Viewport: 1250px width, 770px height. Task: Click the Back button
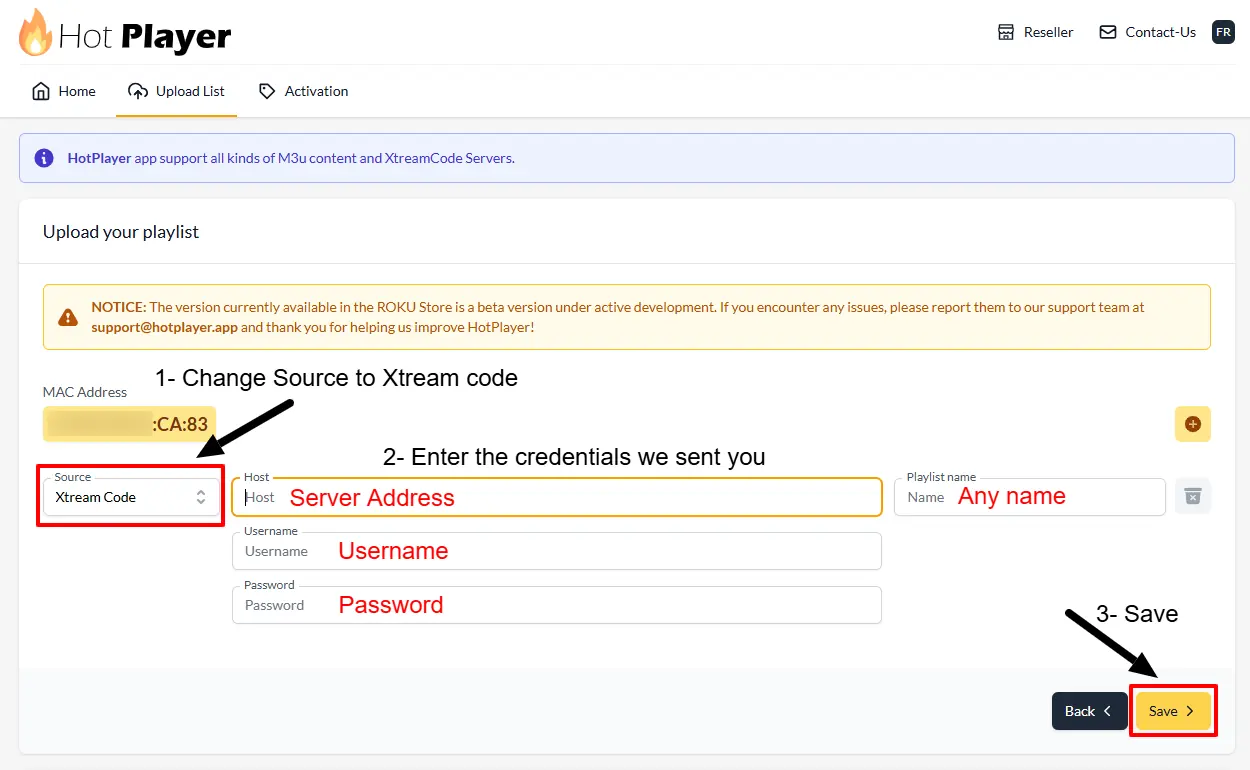1089,711
